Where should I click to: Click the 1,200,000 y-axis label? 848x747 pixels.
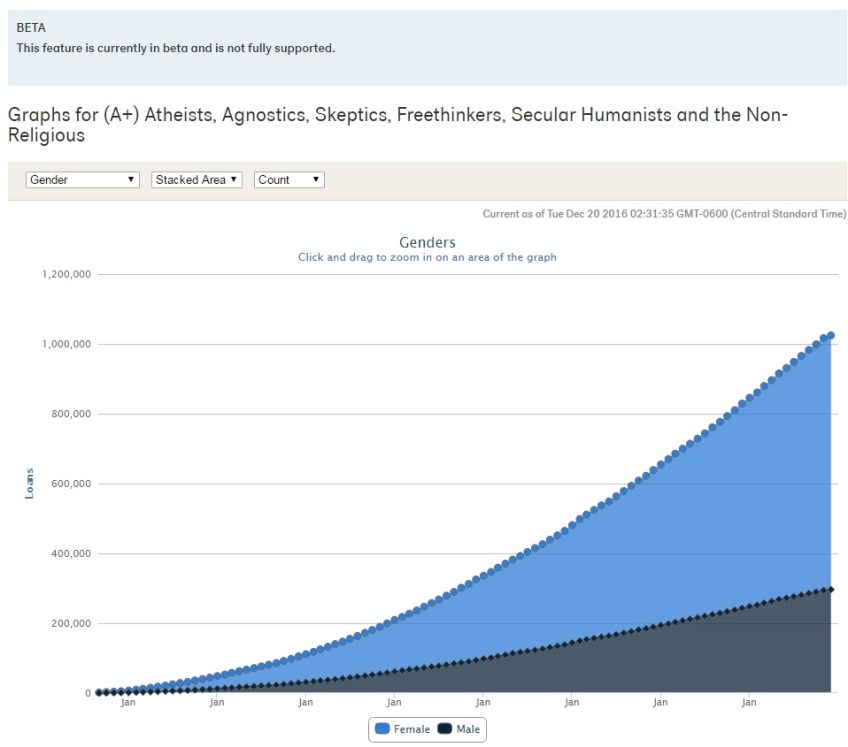tap(67, 274)
